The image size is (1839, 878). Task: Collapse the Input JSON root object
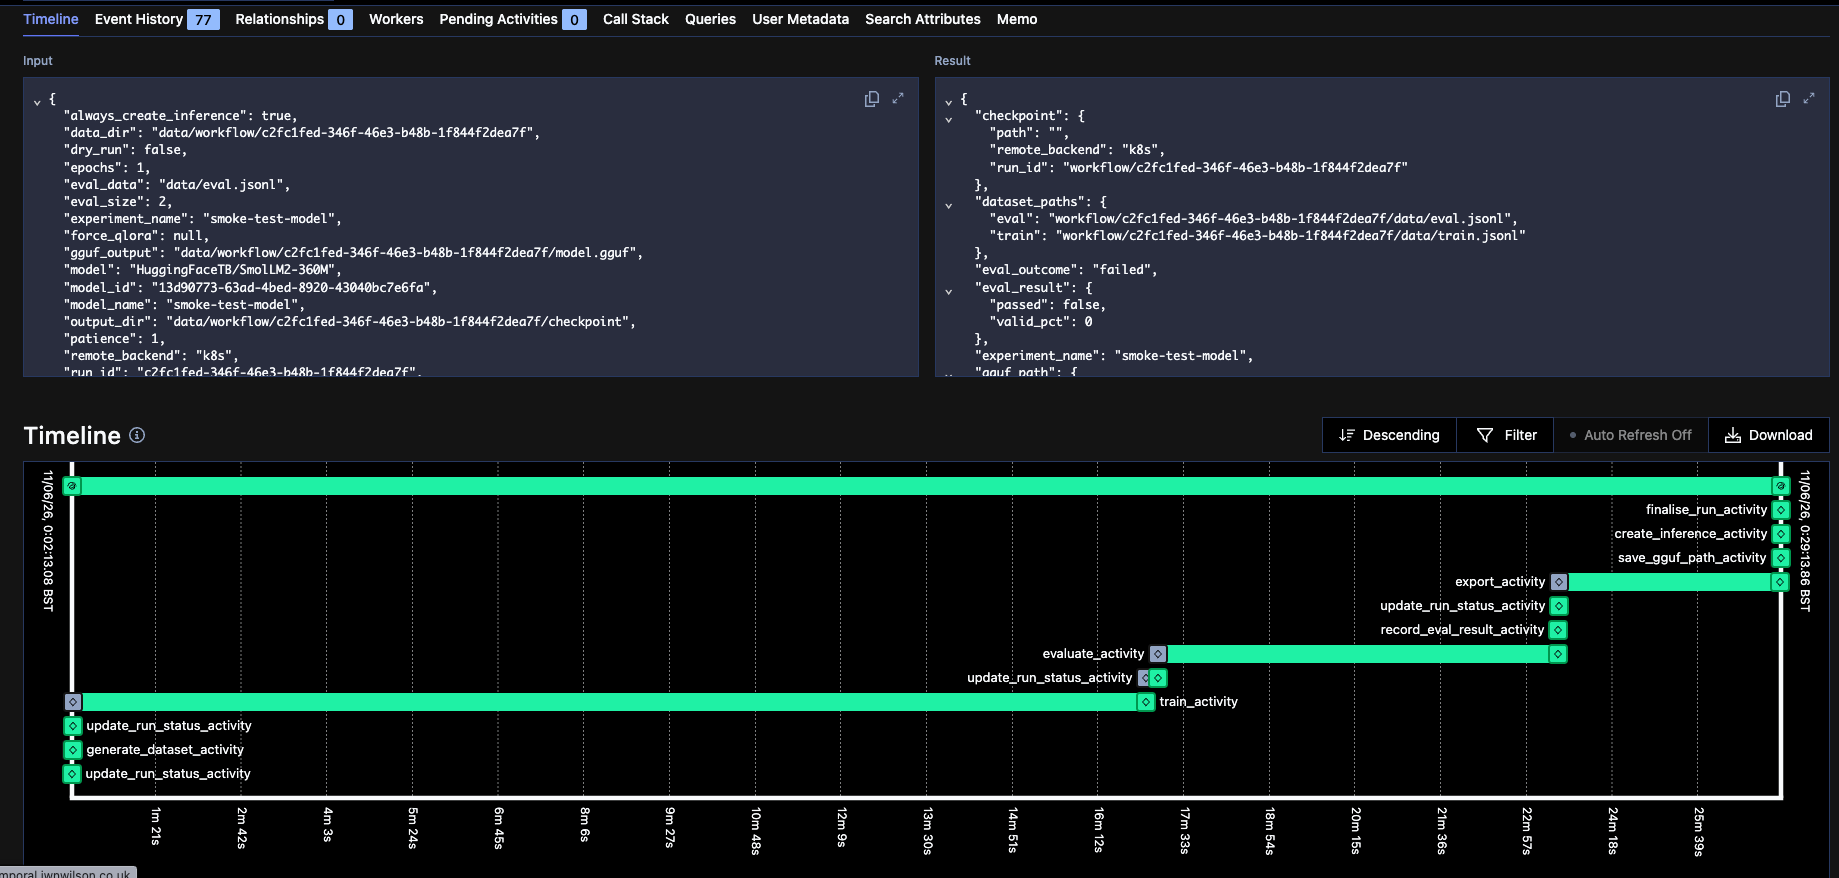(x=37, y=101)
